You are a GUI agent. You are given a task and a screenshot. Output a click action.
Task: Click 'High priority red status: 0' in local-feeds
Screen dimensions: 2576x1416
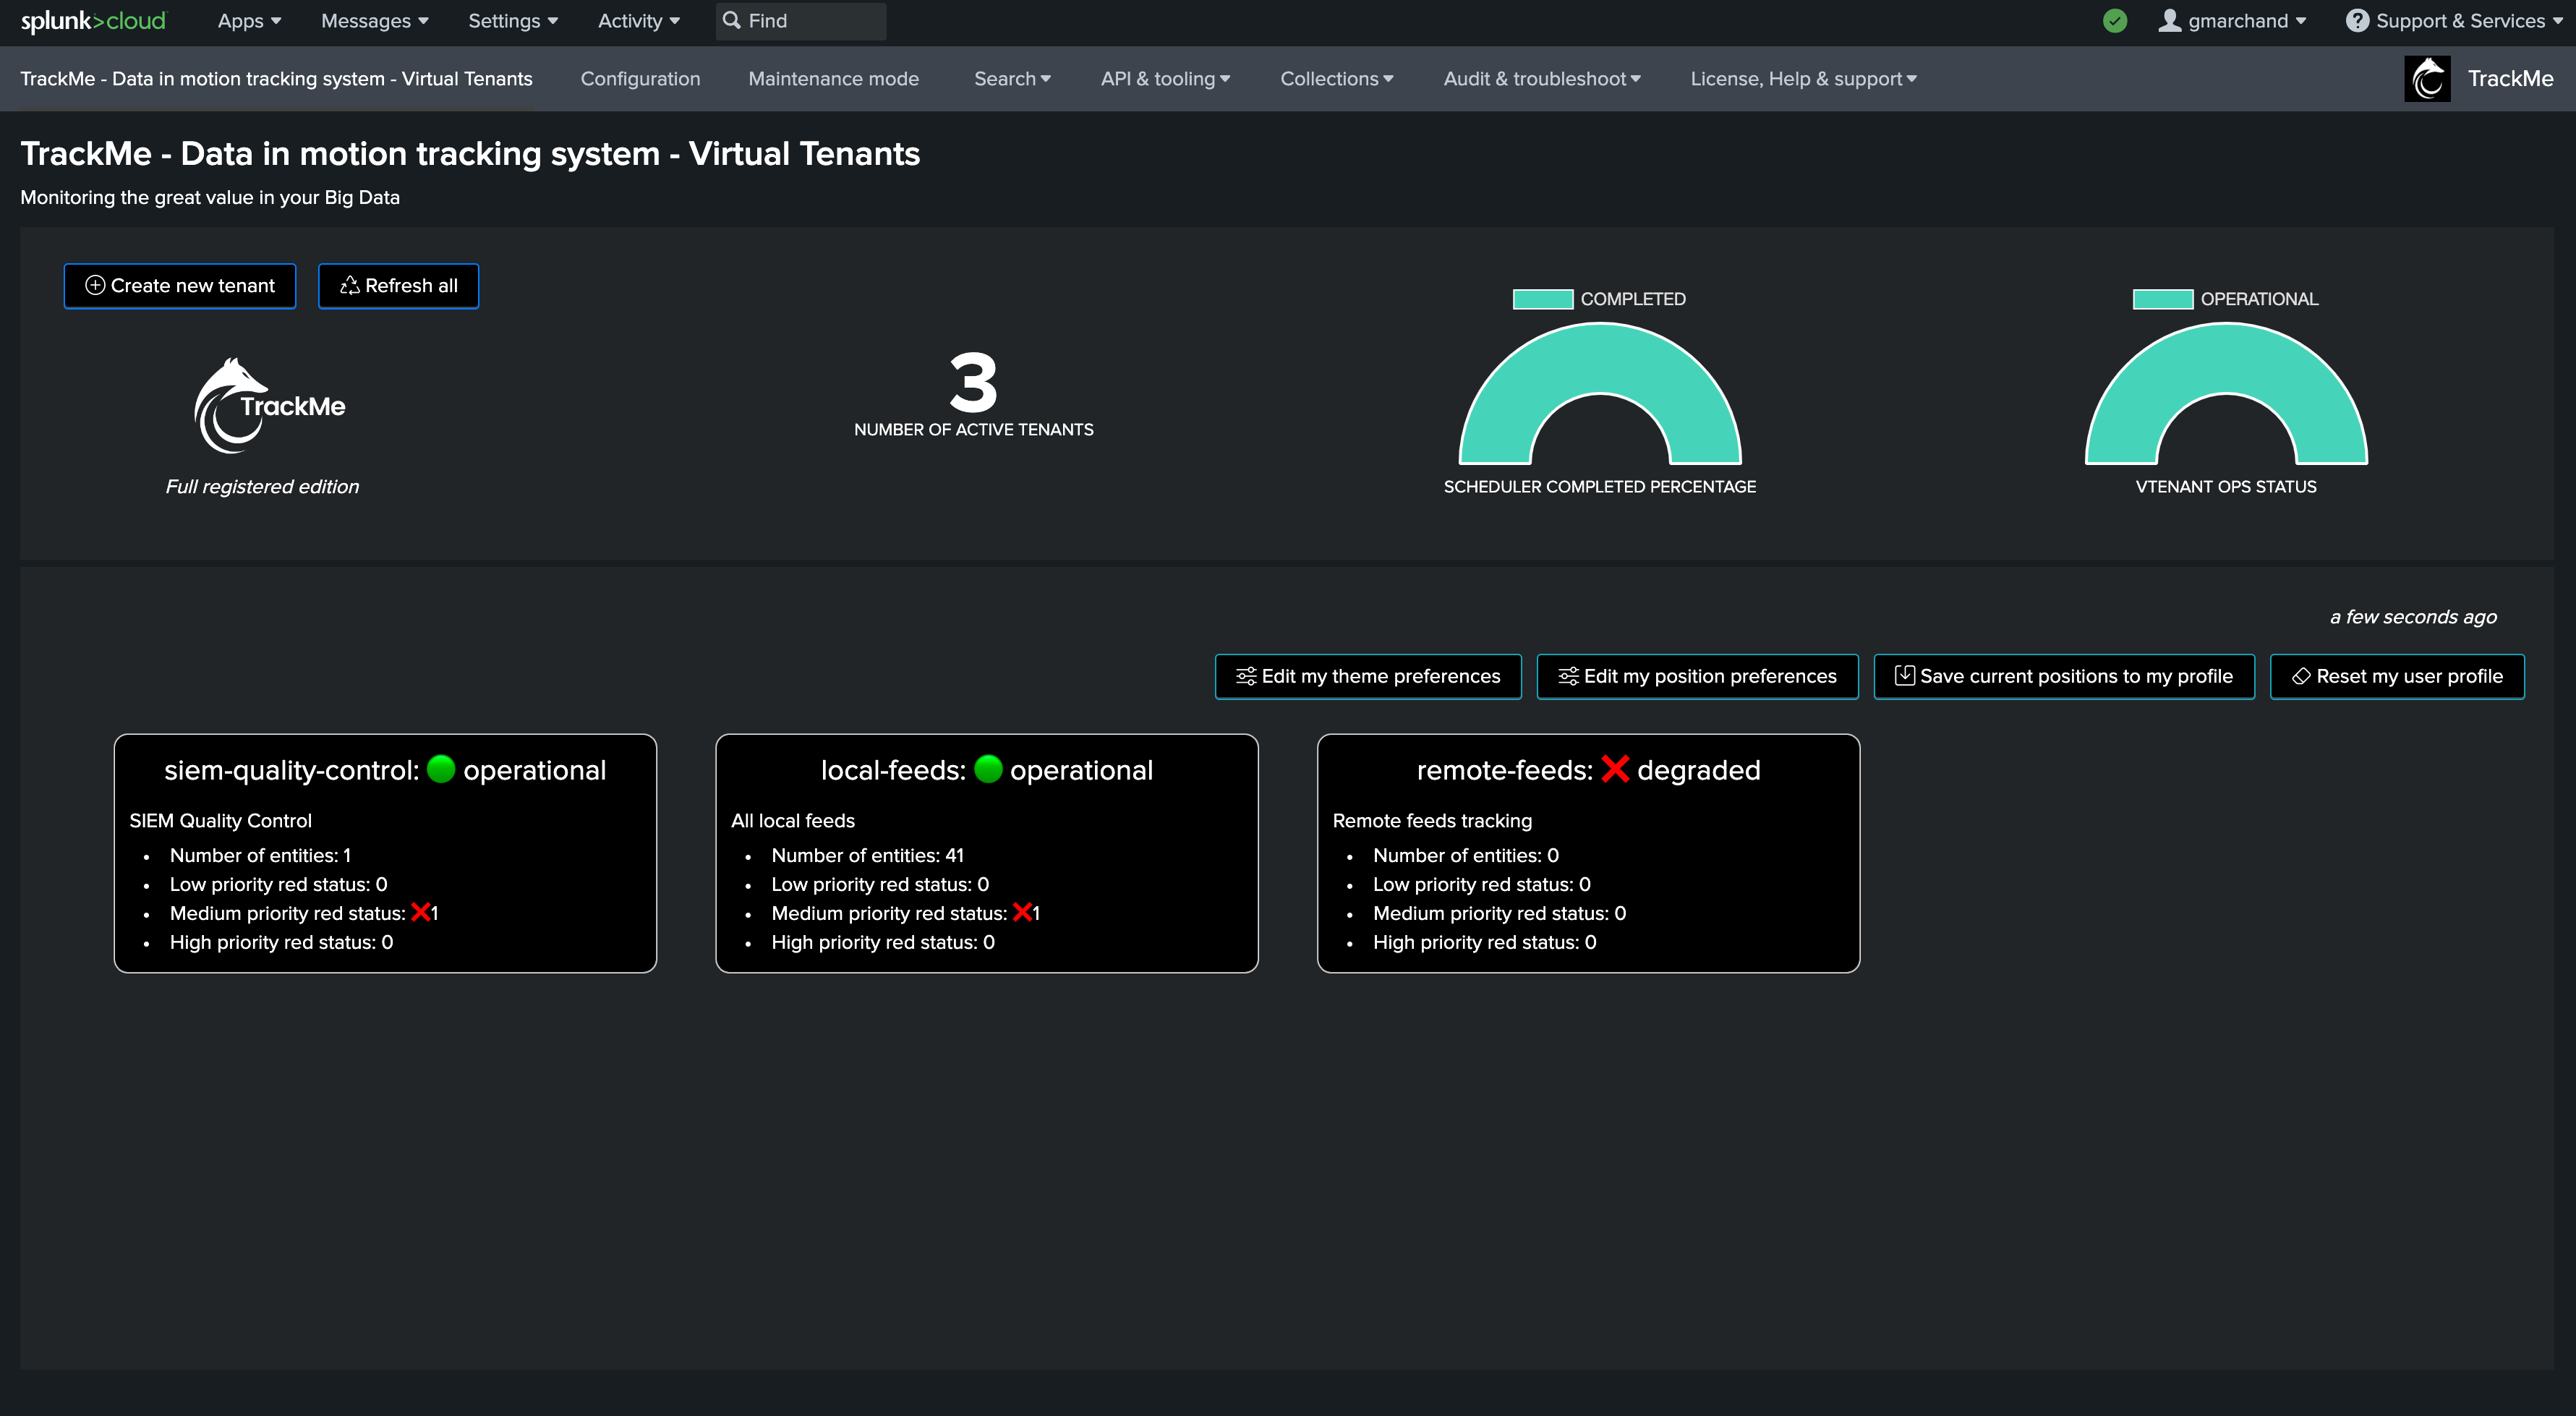coord(883,942)
